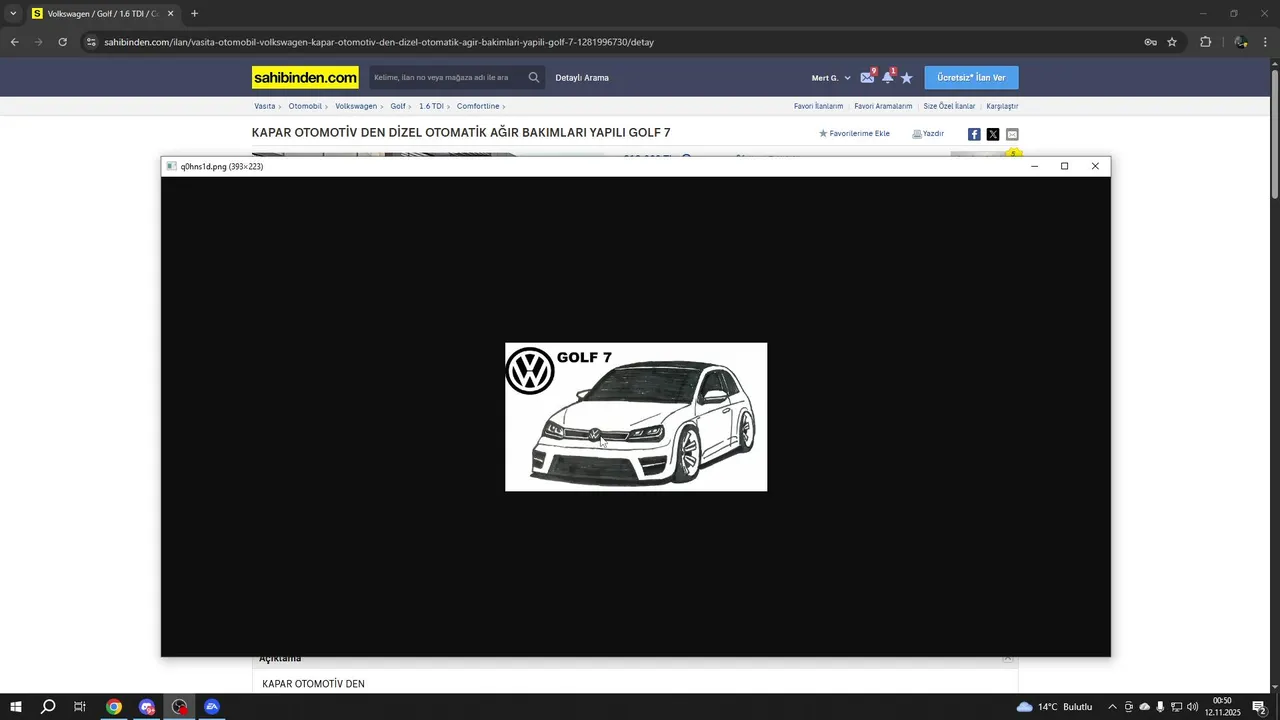Viewport: 1280px width, 720px height.
Task: Share listing on Facebook
Action: pyautogui.click(x=974, y=134)
